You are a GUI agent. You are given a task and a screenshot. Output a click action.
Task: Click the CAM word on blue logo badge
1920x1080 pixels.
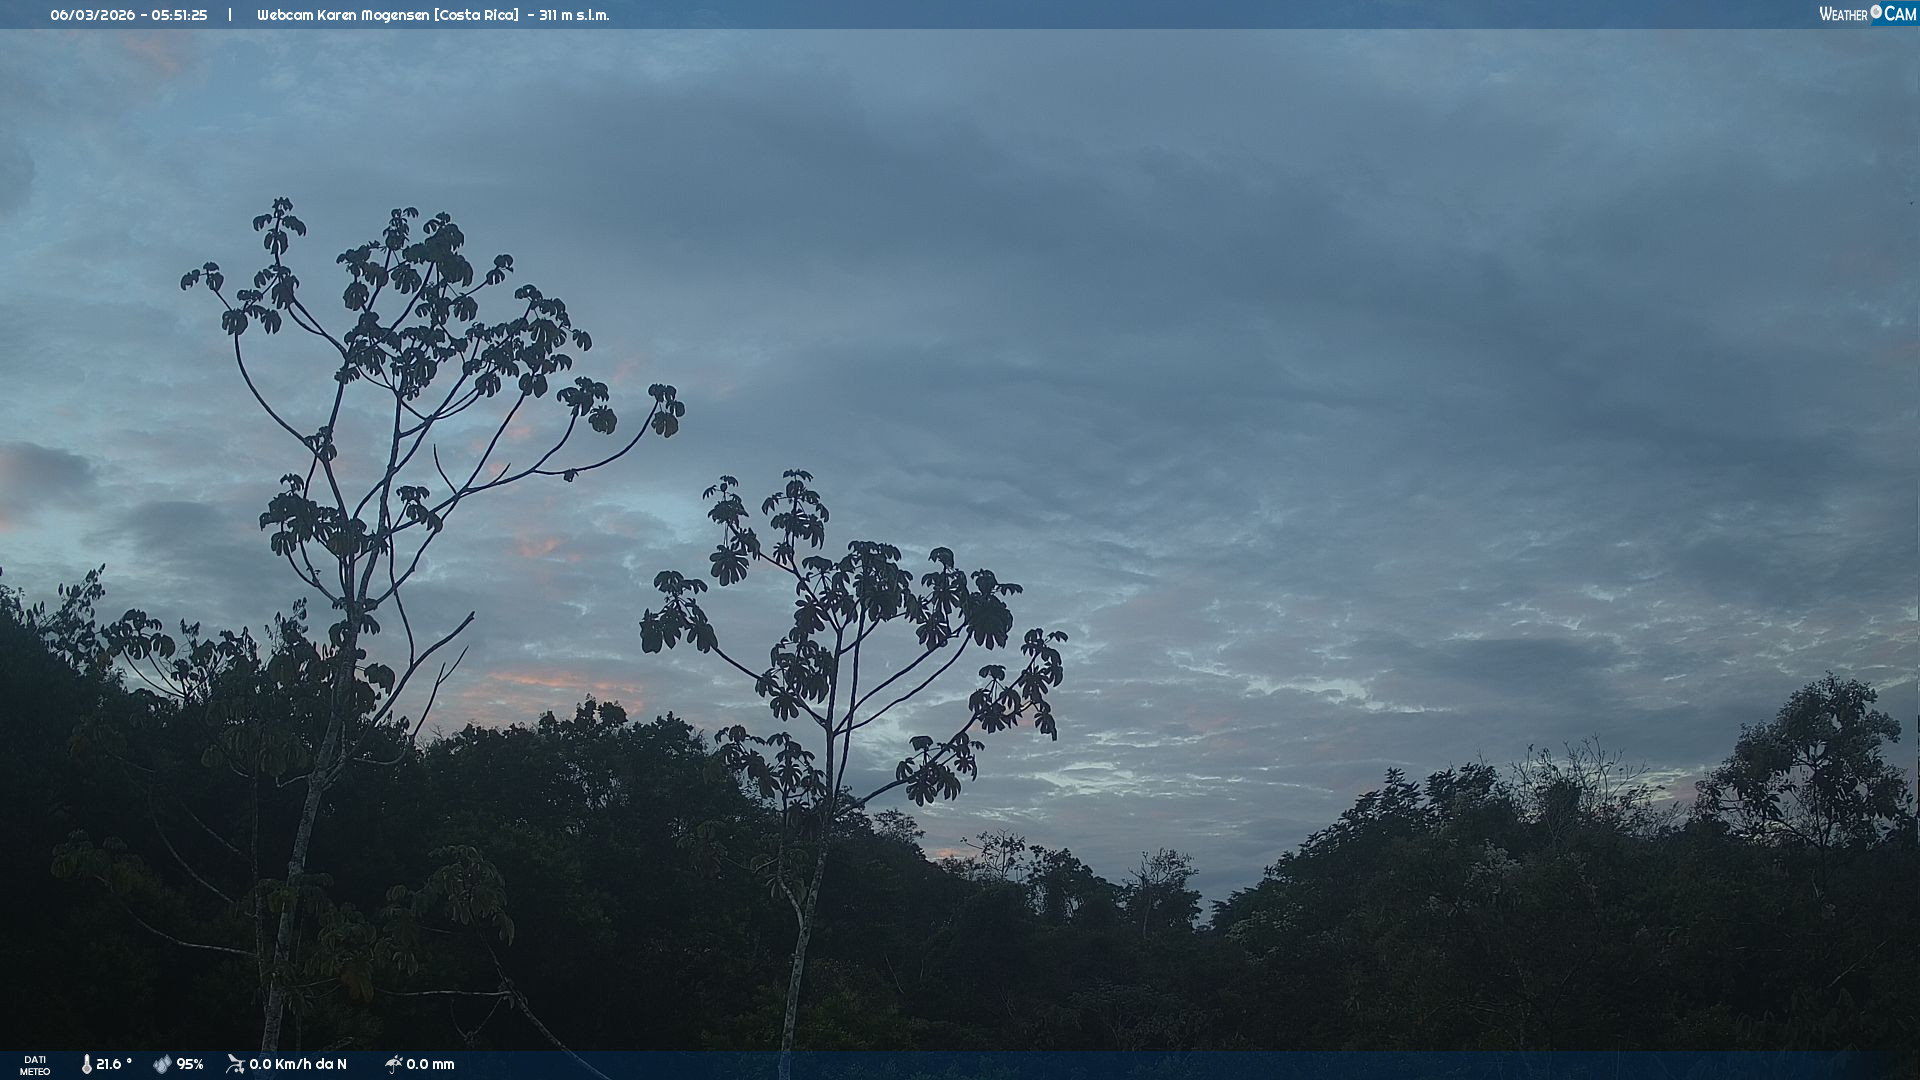click(1900, 14)
